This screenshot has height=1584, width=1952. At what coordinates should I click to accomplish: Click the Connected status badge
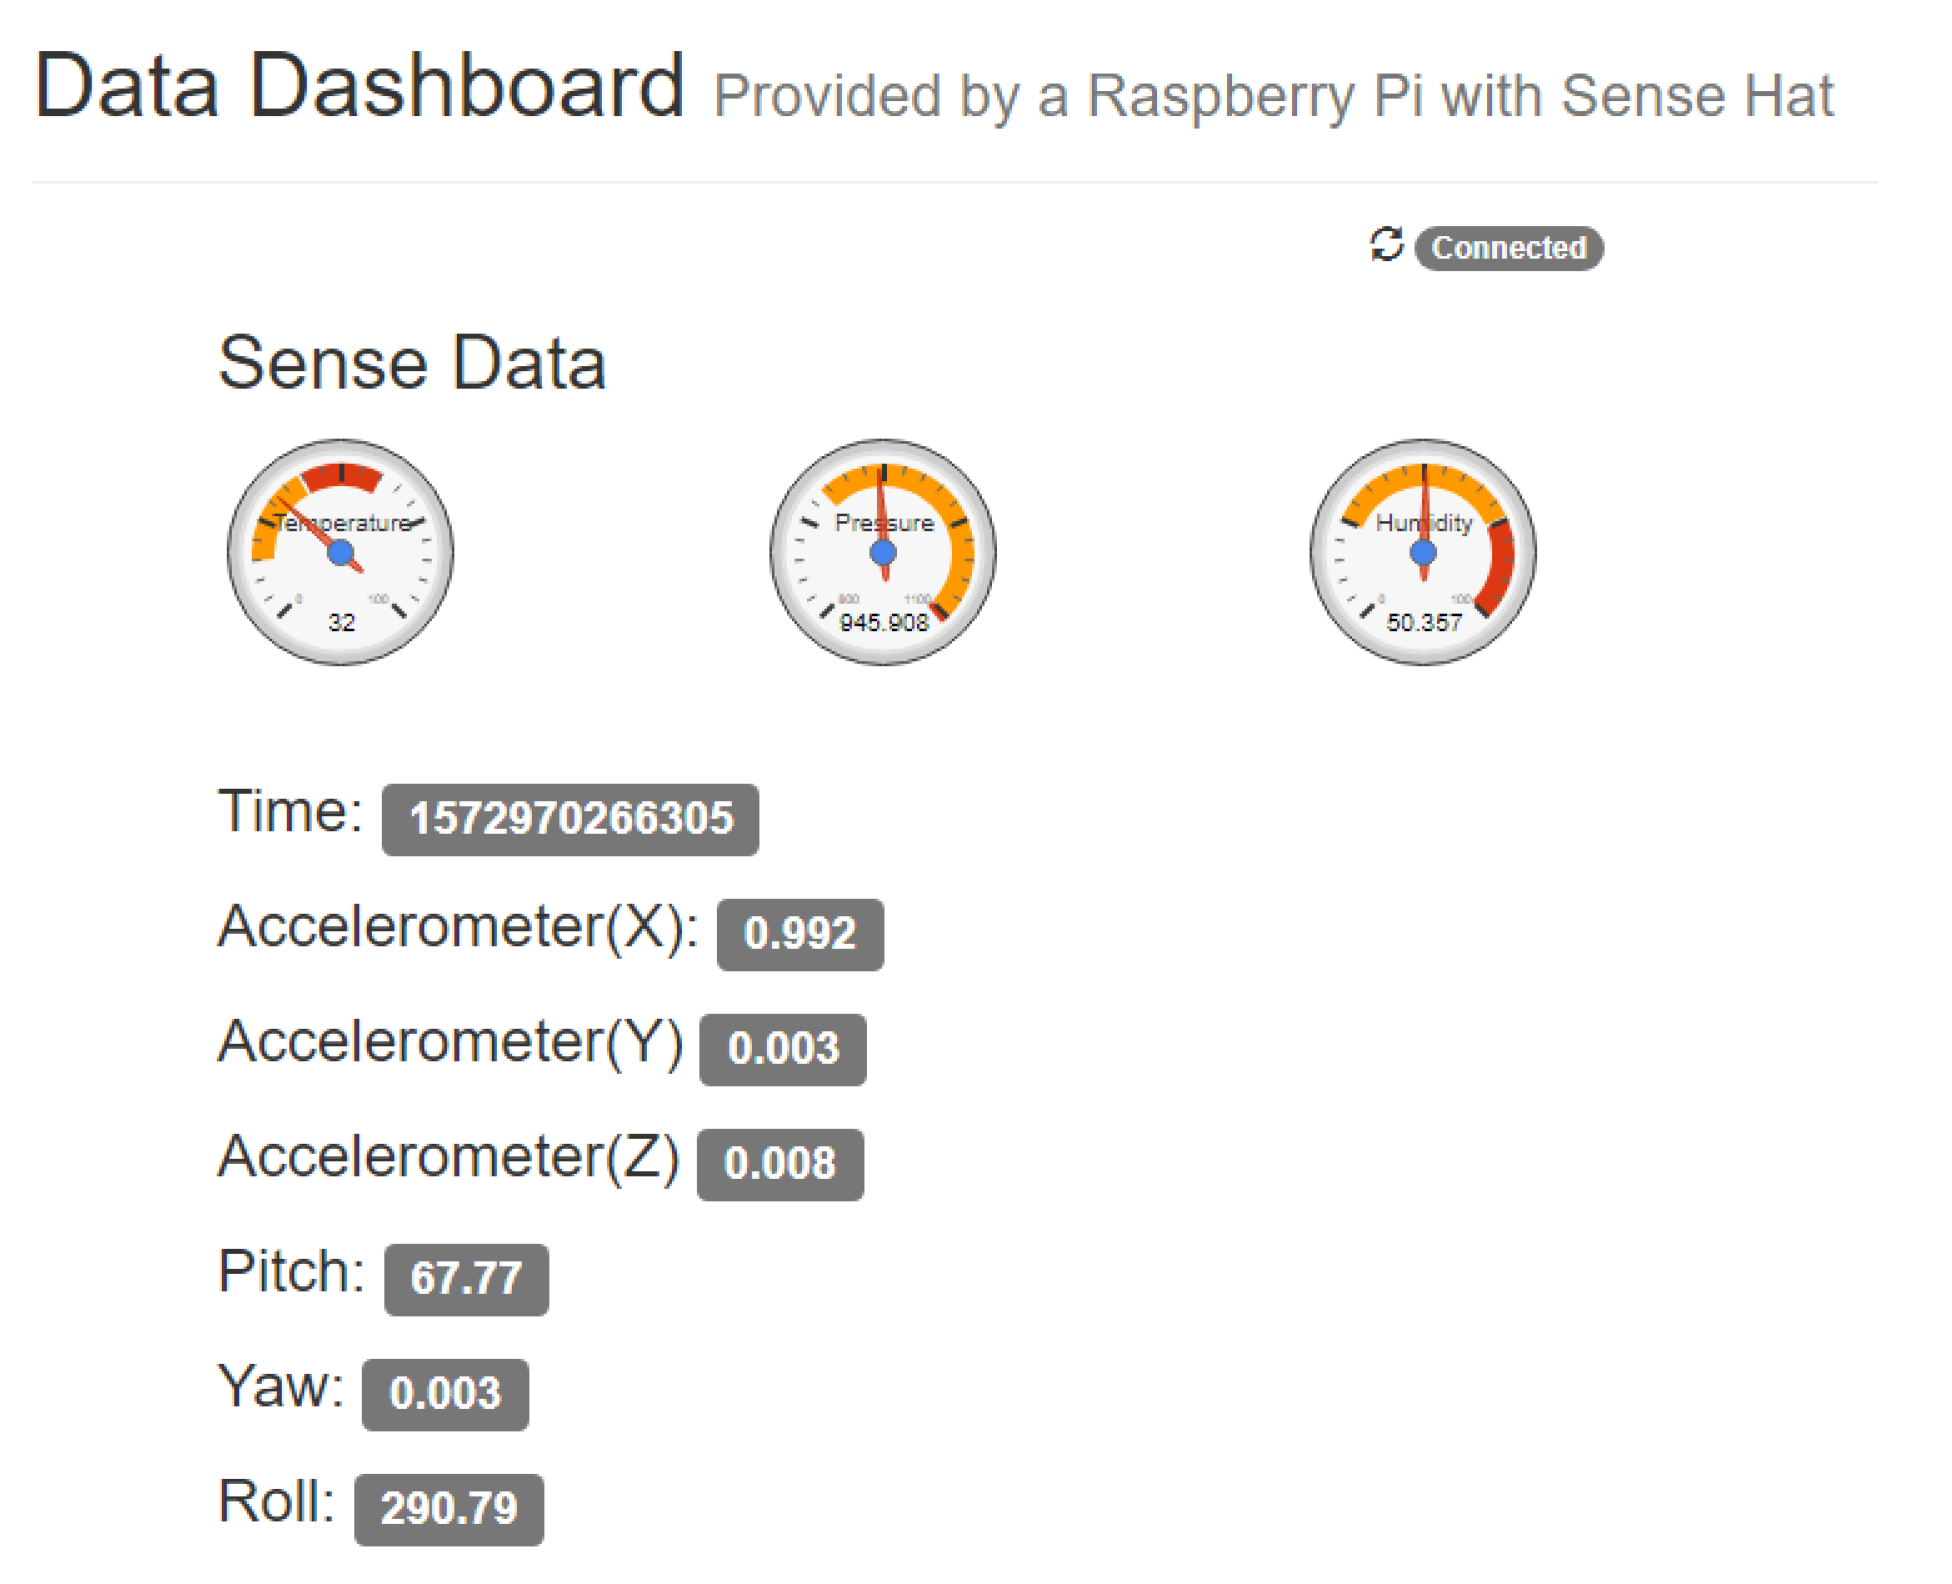tap(1508, 248)
